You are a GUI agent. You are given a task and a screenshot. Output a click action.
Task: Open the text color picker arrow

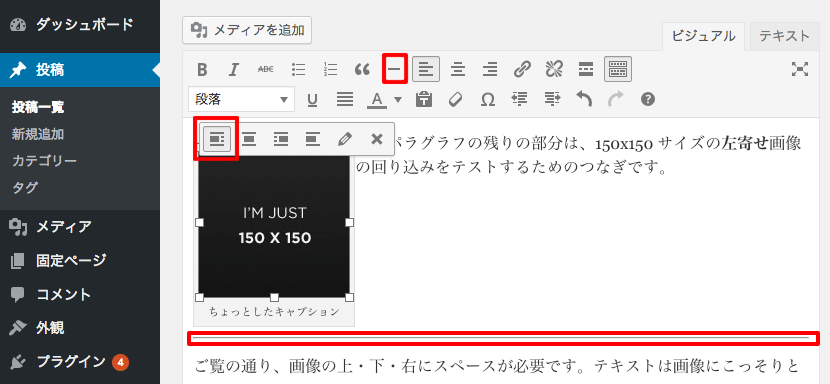(398, 99)
